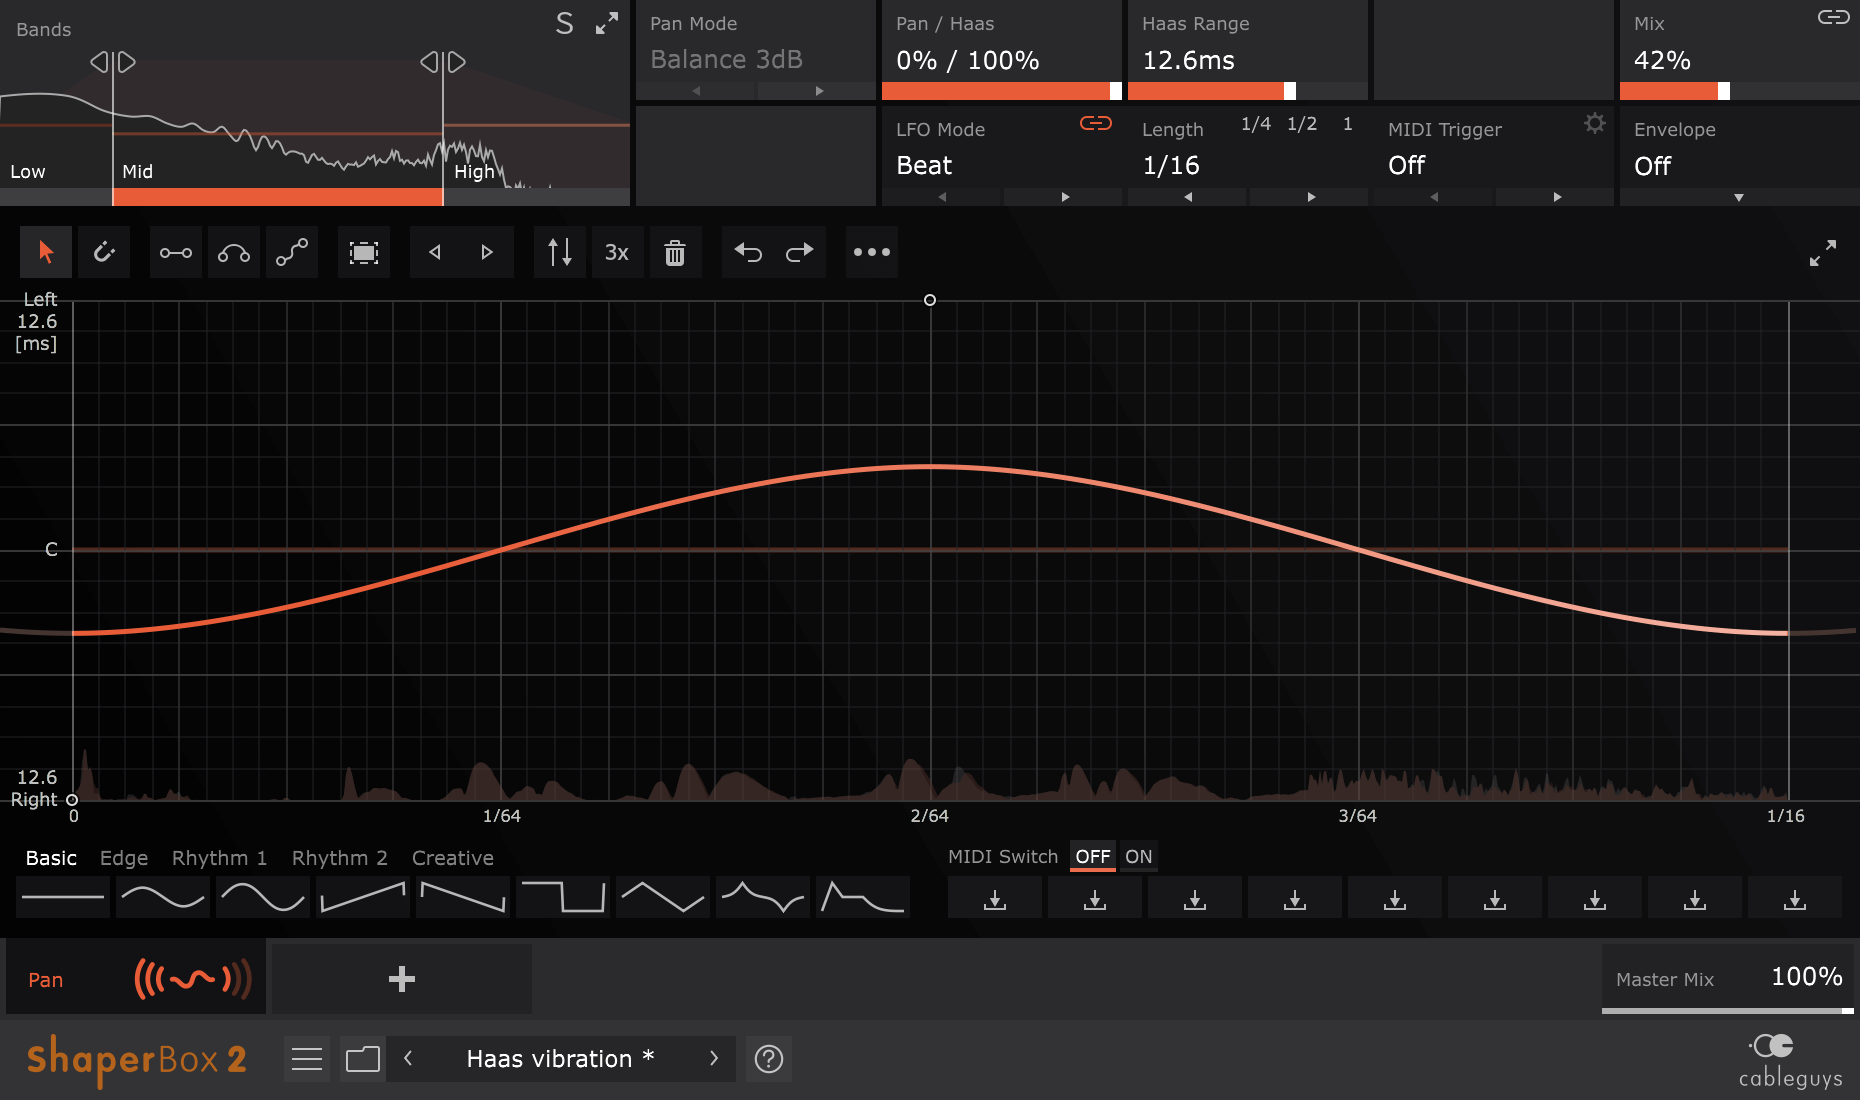
Task: Select the sine wave preset shape
Action: [x=162, y=897]
